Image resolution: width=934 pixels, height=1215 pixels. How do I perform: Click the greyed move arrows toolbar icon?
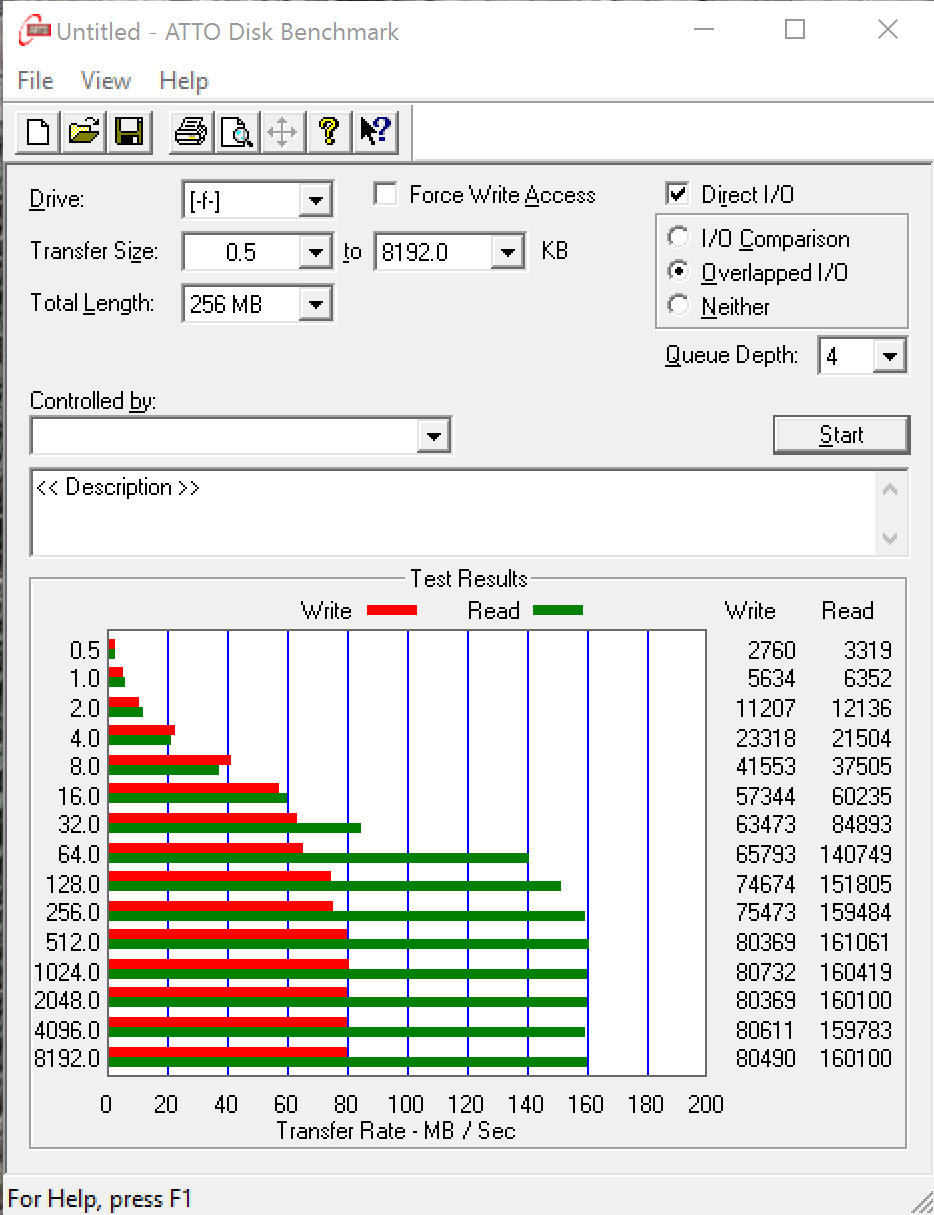click(283, 131)
